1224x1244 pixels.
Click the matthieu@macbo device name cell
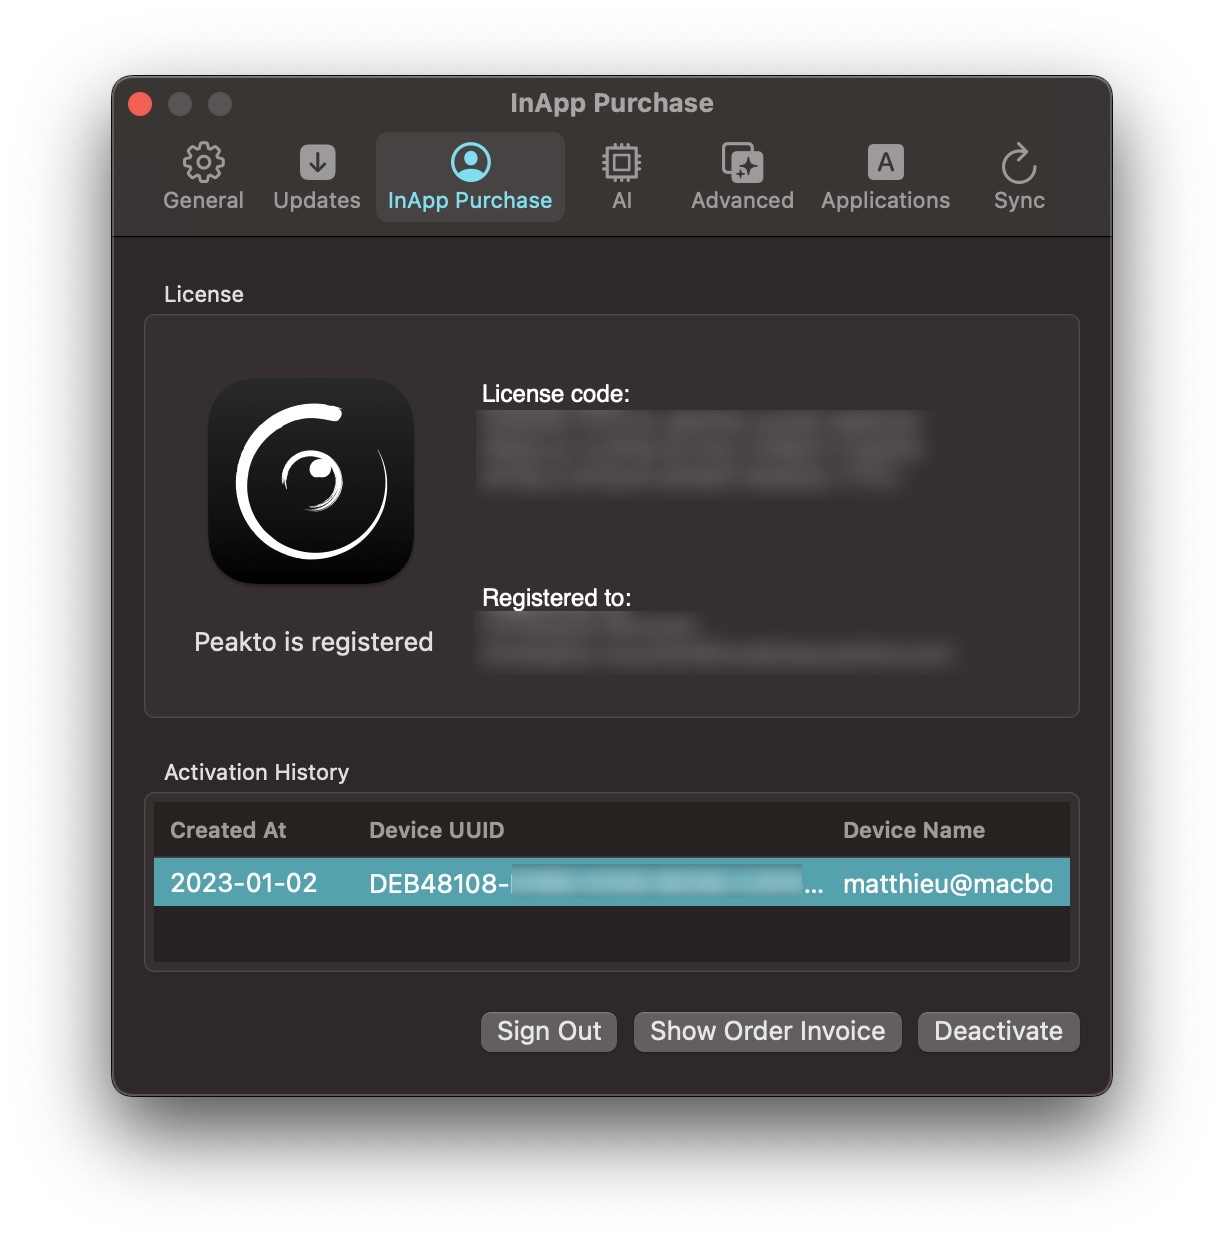coord(948,883)
